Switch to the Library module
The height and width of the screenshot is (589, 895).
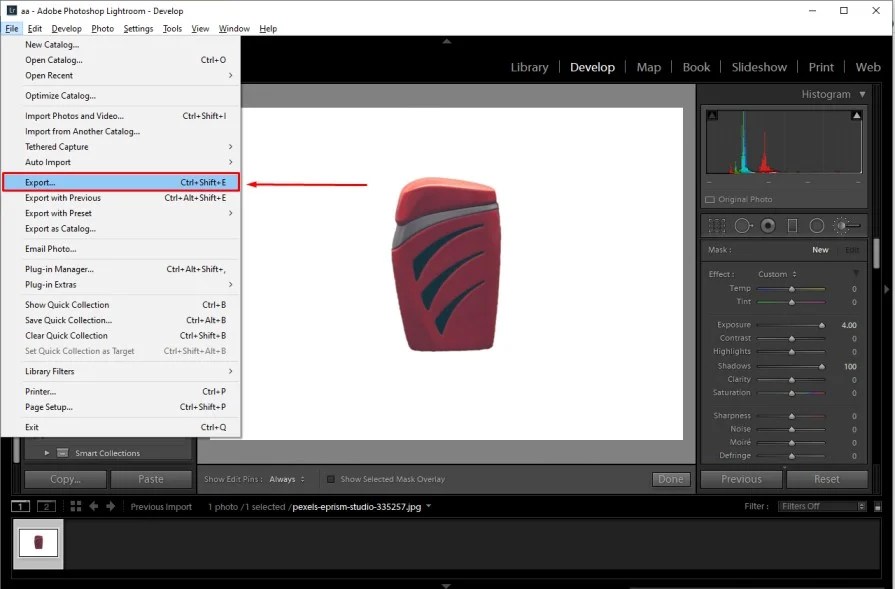(x=529, y=67)
